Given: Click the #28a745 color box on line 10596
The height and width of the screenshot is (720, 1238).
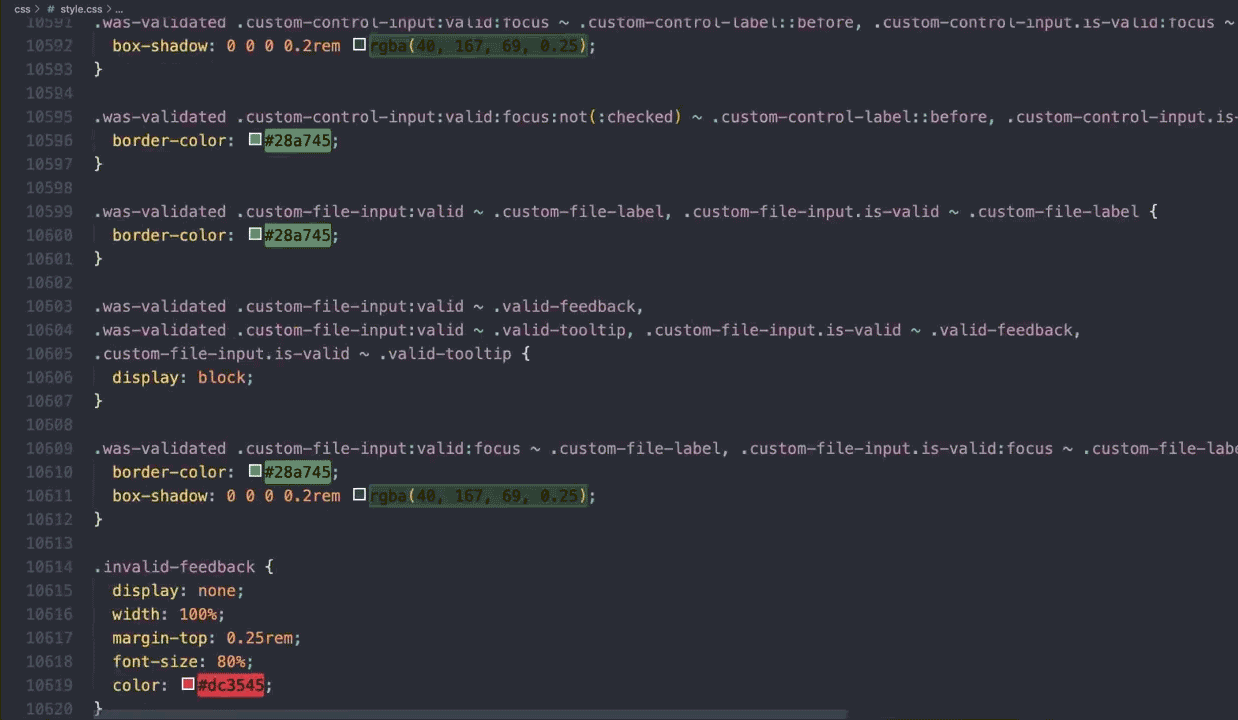Looking at the screenshot, I should click(254, 140).
